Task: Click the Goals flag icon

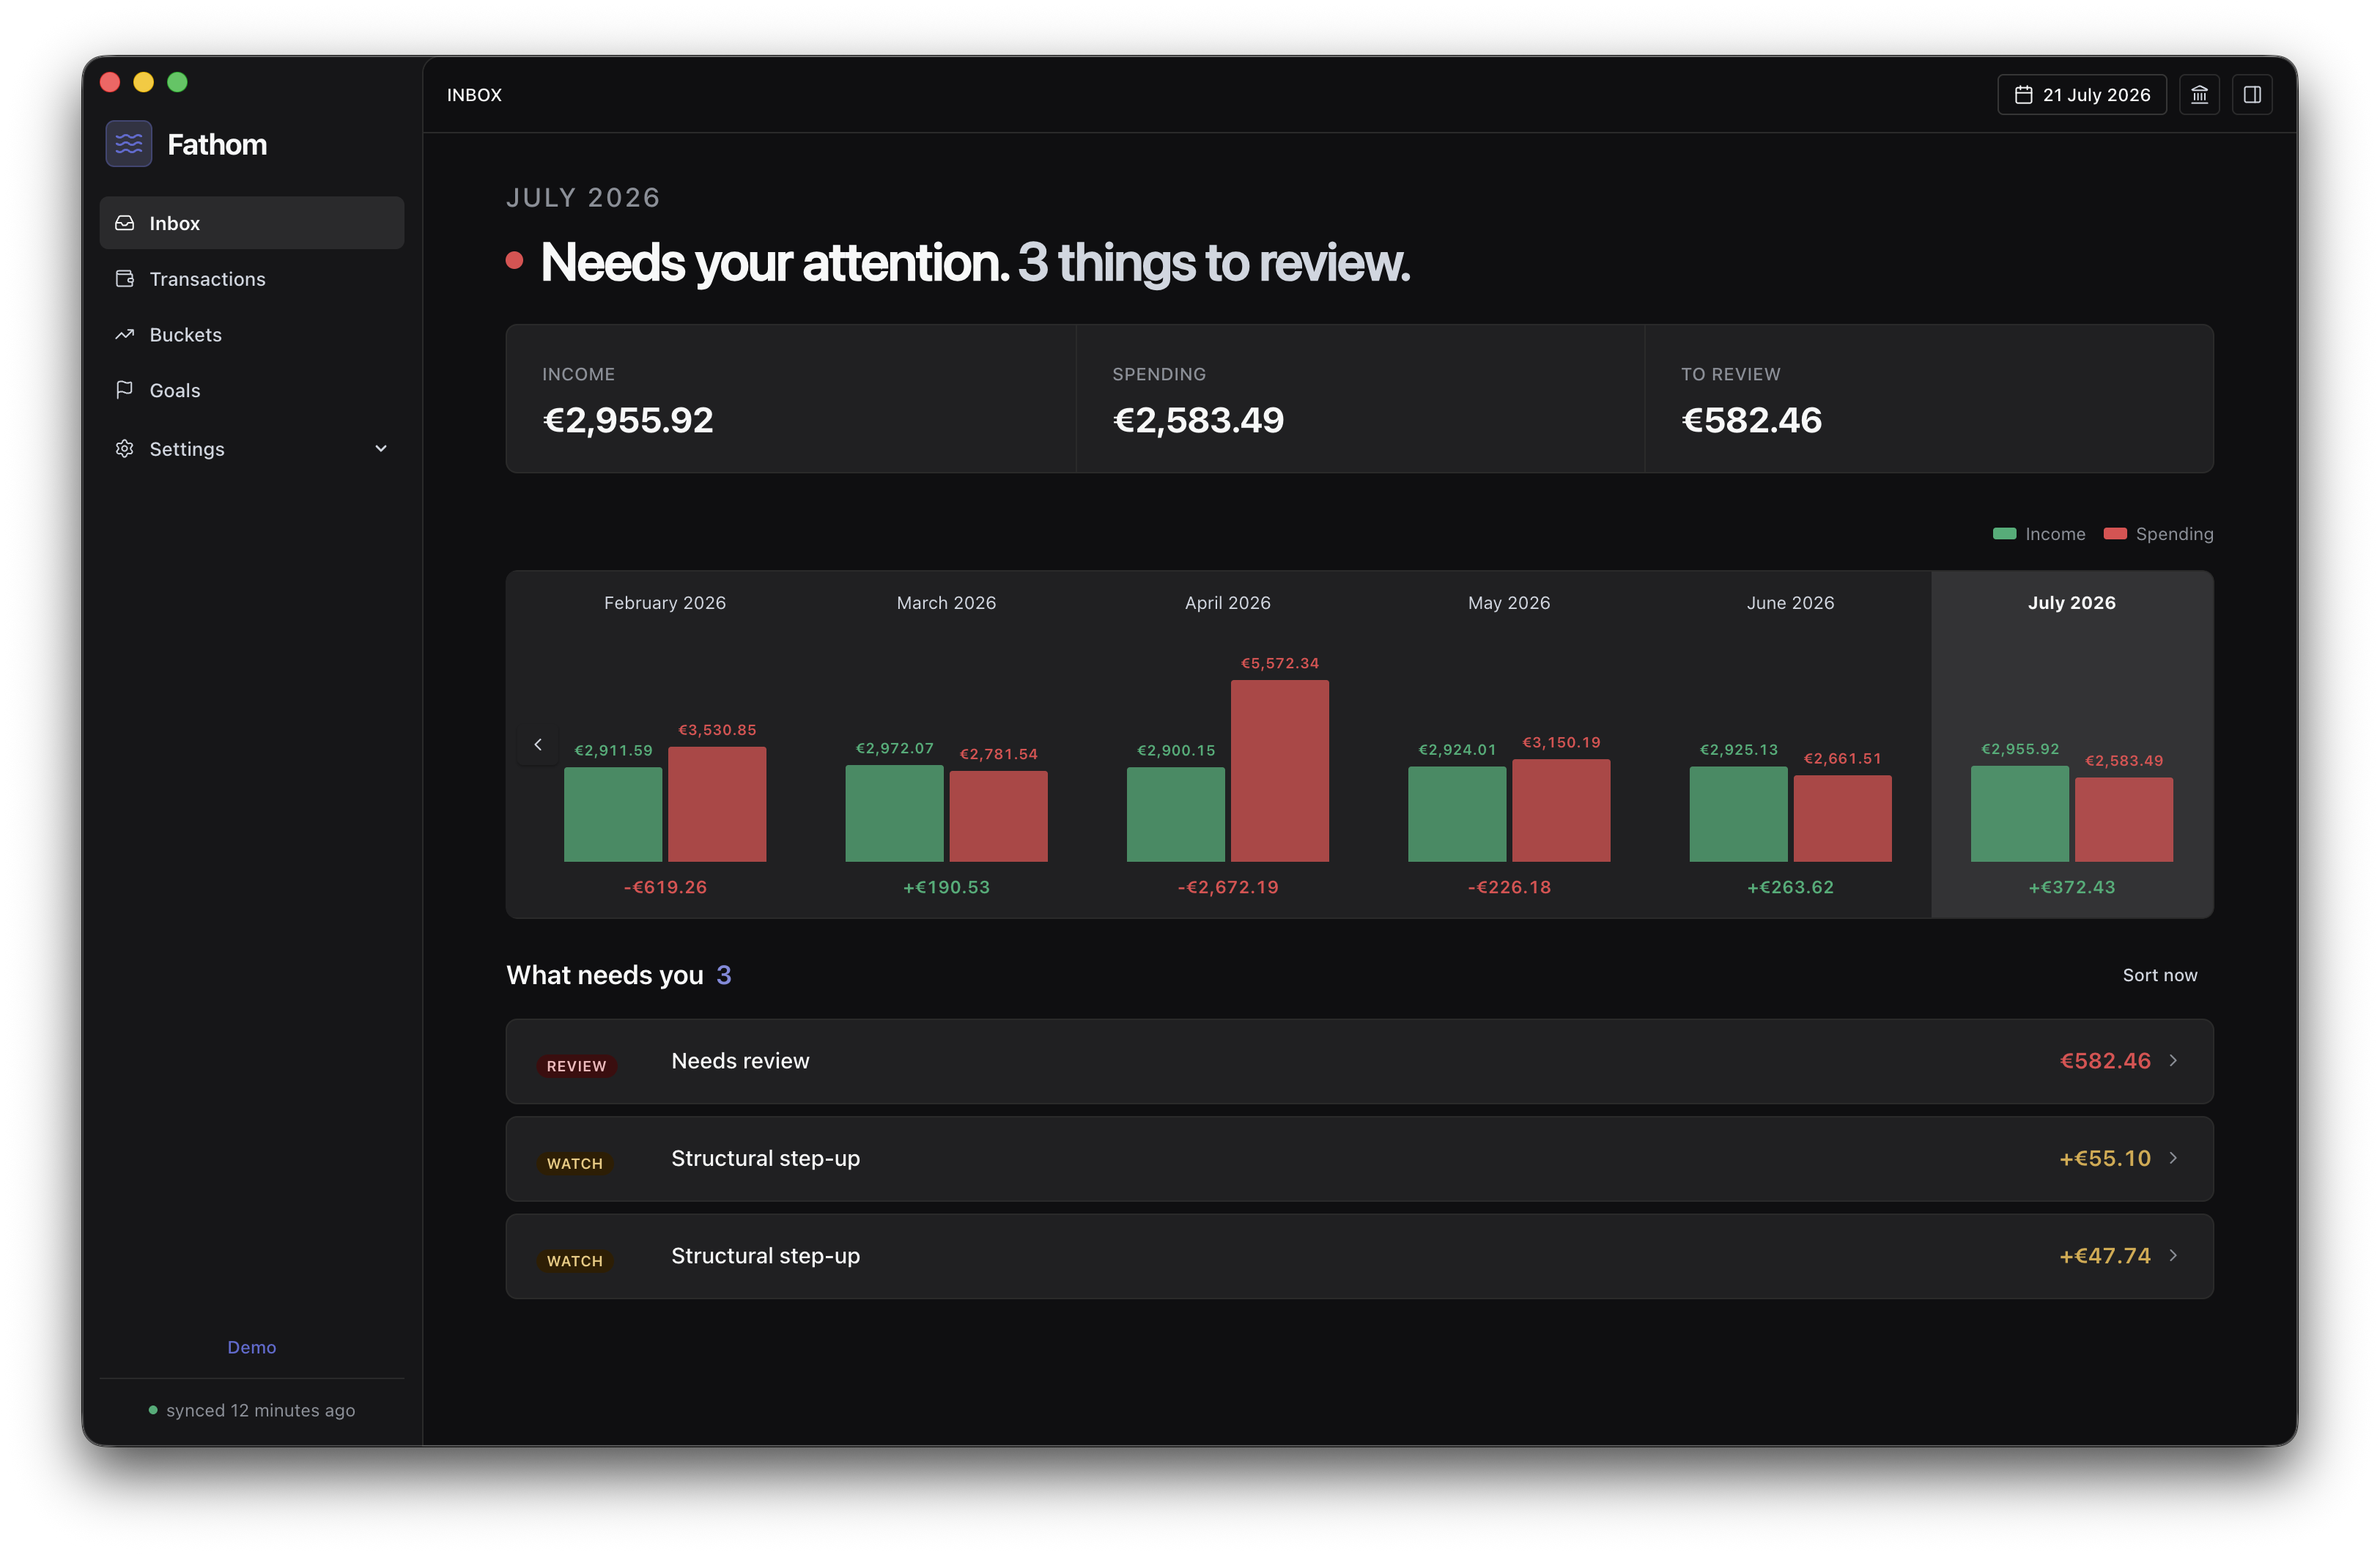Action: click(124, 390)
